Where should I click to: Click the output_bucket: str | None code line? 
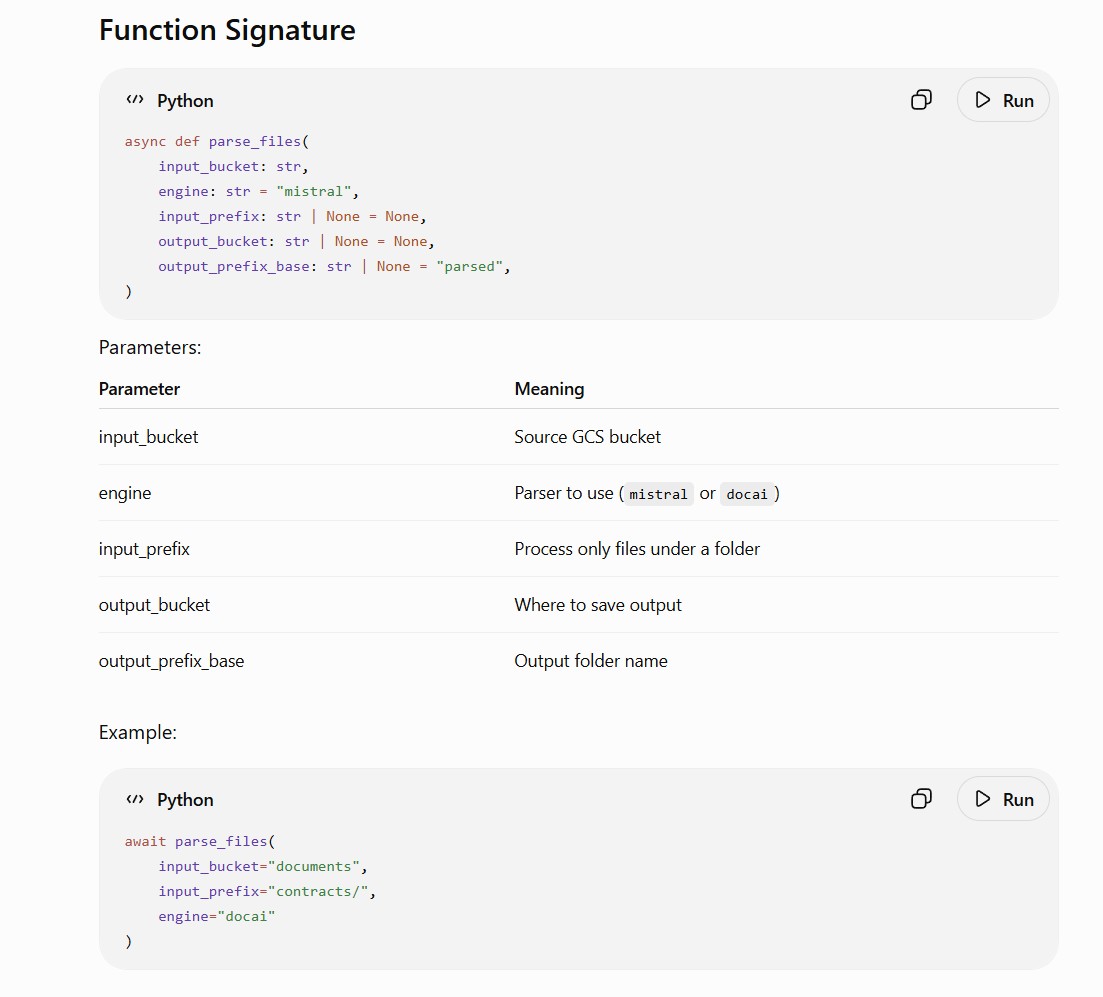click(x=296, y=241)
